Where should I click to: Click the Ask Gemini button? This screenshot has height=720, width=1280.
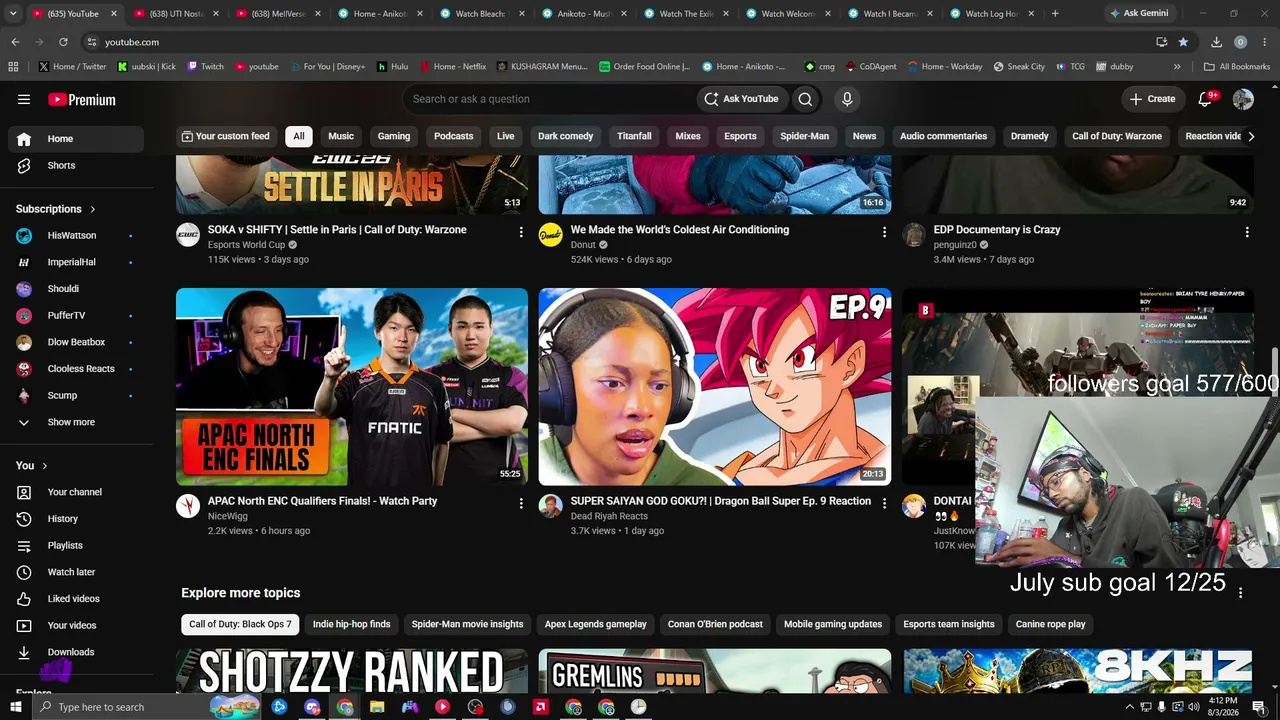pos(1138,13)
